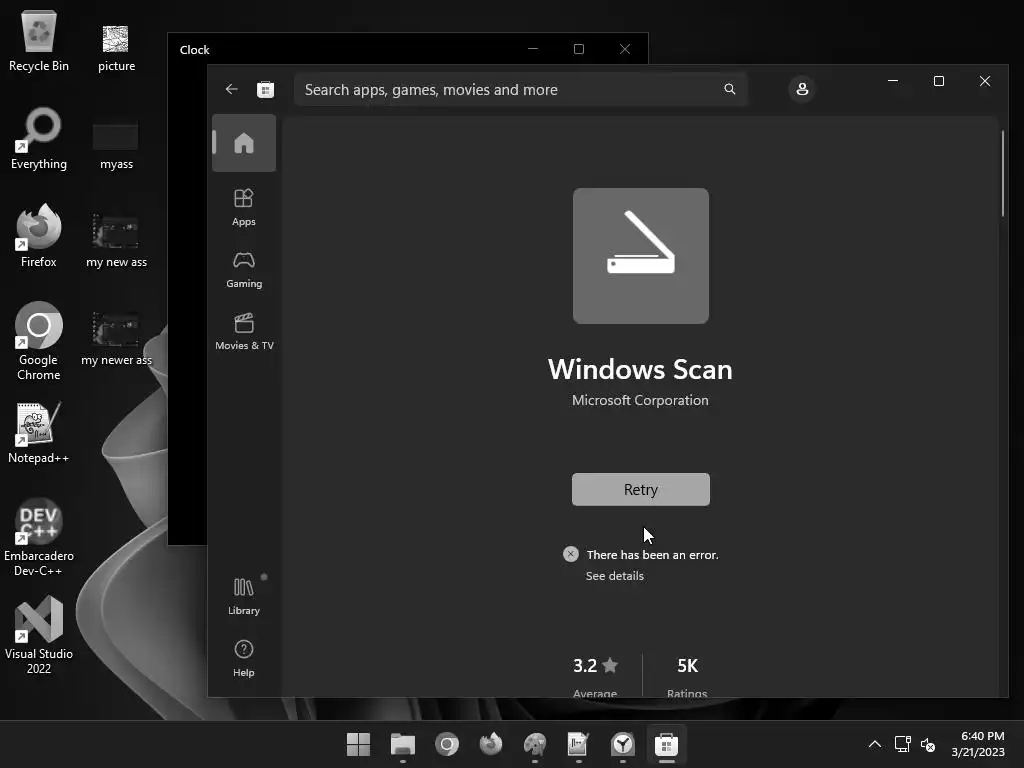Select the Firefox desktop shortcut
This screenshot has height=768, width=1024.
click(39, 236)
